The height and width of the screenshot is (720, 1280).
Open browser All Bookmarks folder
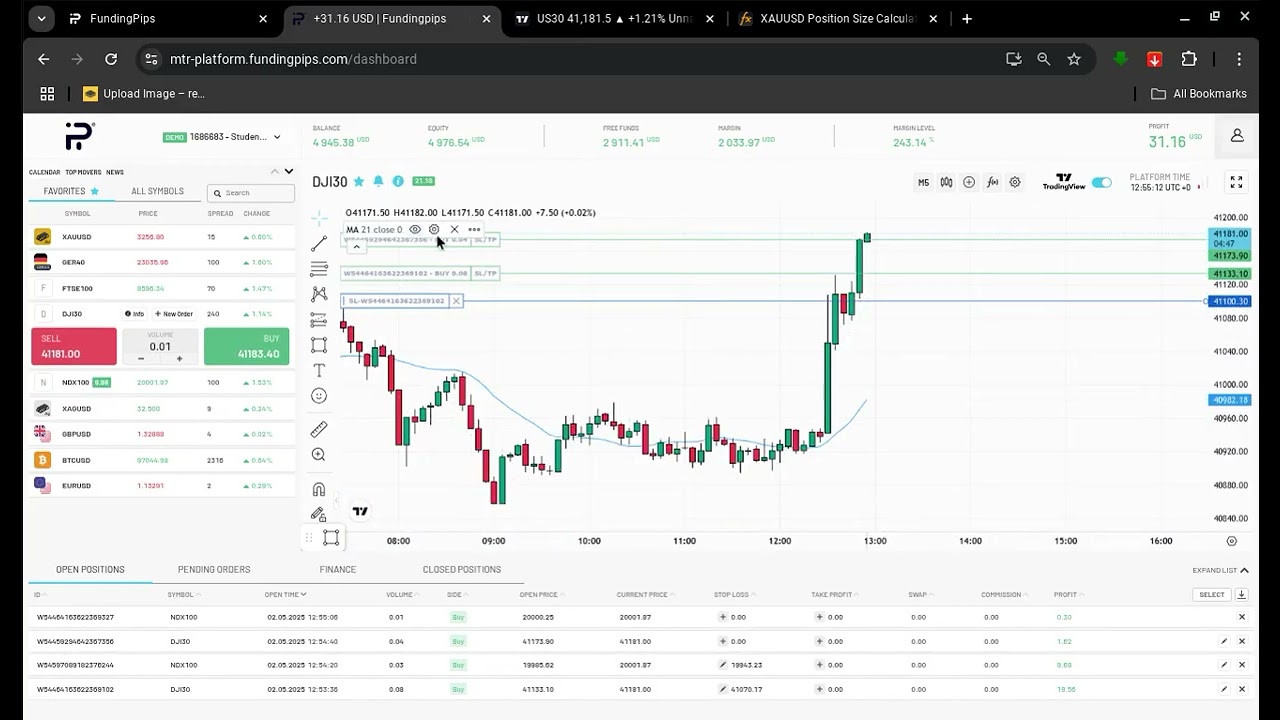pos(1199,93)
